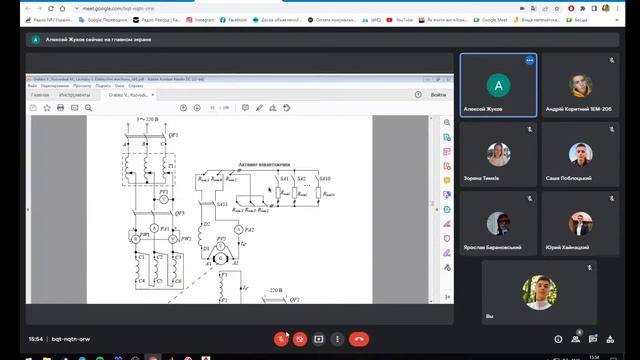Select Юрий Хайнацкий participant tile
This screenshot has height=360, width=640.
point(580,224)
